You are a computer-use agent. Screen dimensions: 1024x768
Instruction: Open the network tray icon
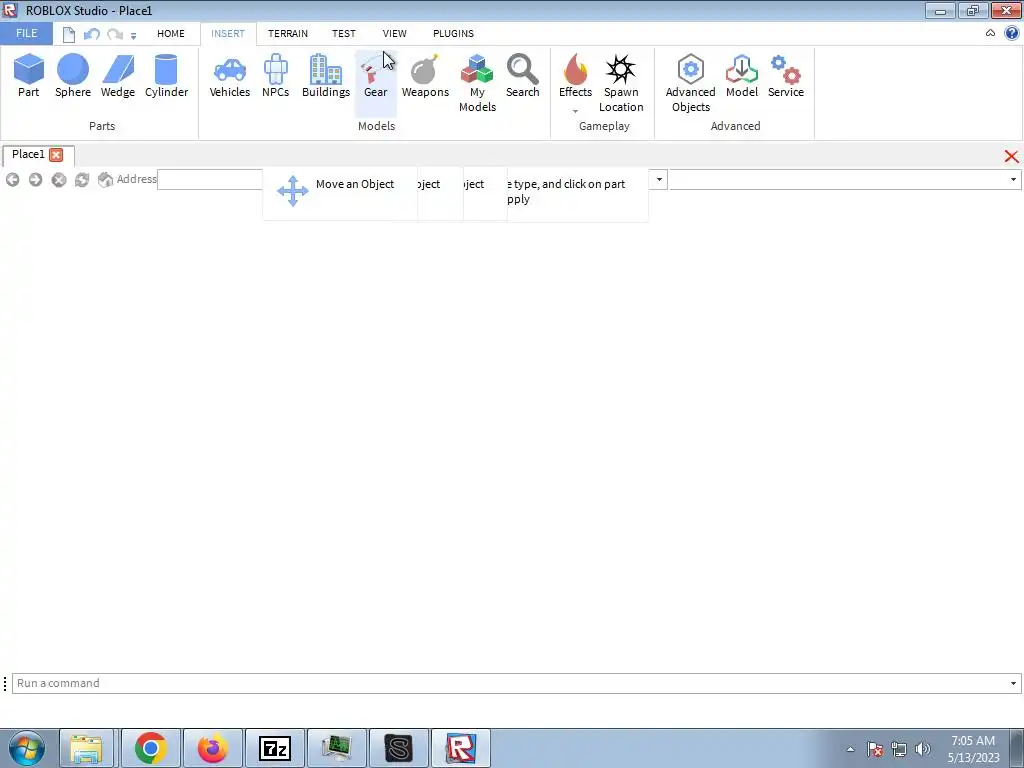point(899,749)
